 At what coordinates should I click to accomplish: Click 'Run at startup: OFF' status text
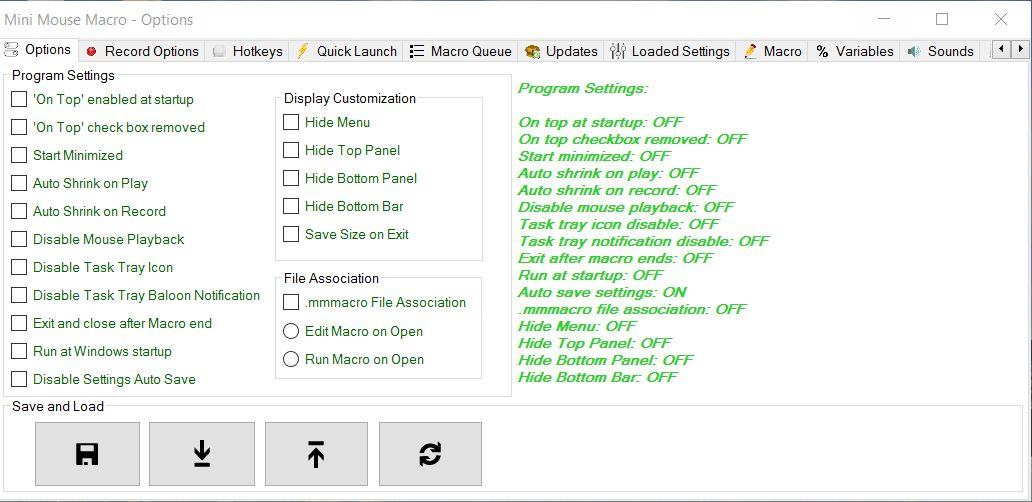click(x=590, y=275)
